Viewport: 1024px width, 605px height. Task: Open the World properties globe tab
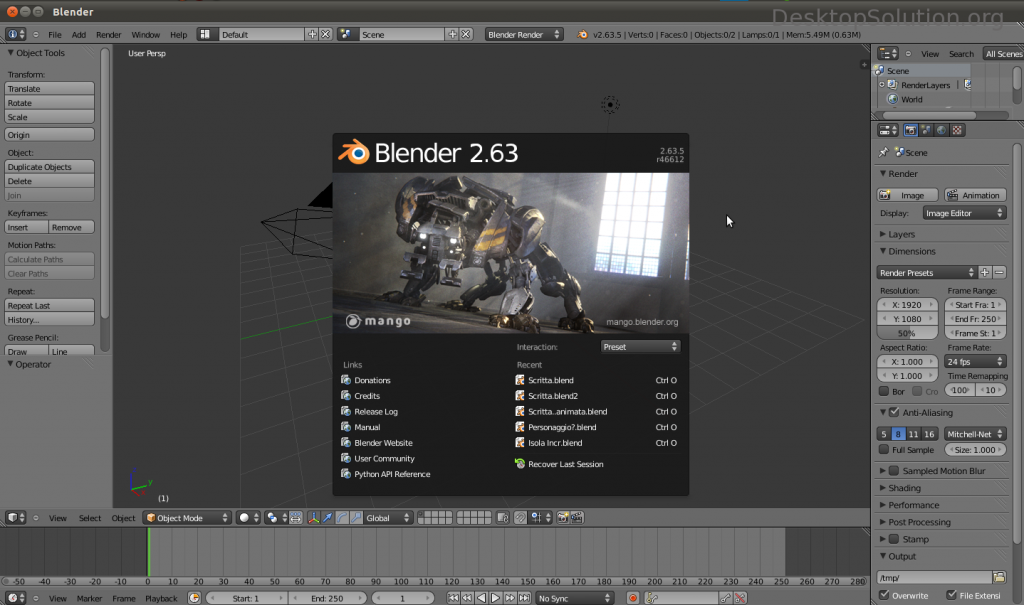(941, 130)
